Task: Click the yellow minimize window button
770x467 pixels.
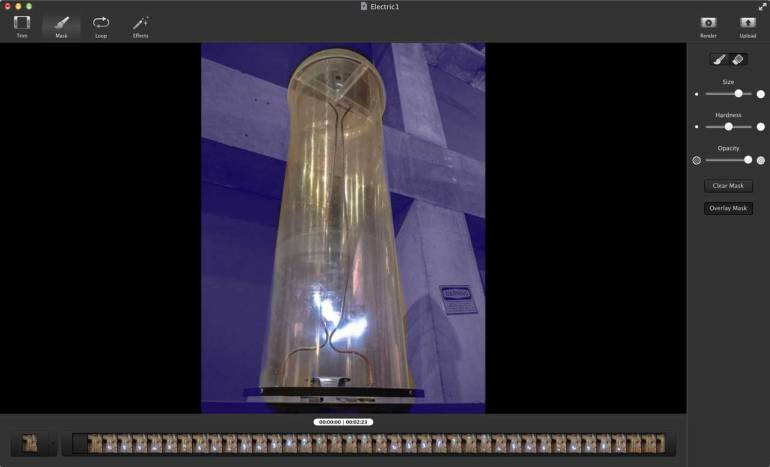Action: [18, 6]
